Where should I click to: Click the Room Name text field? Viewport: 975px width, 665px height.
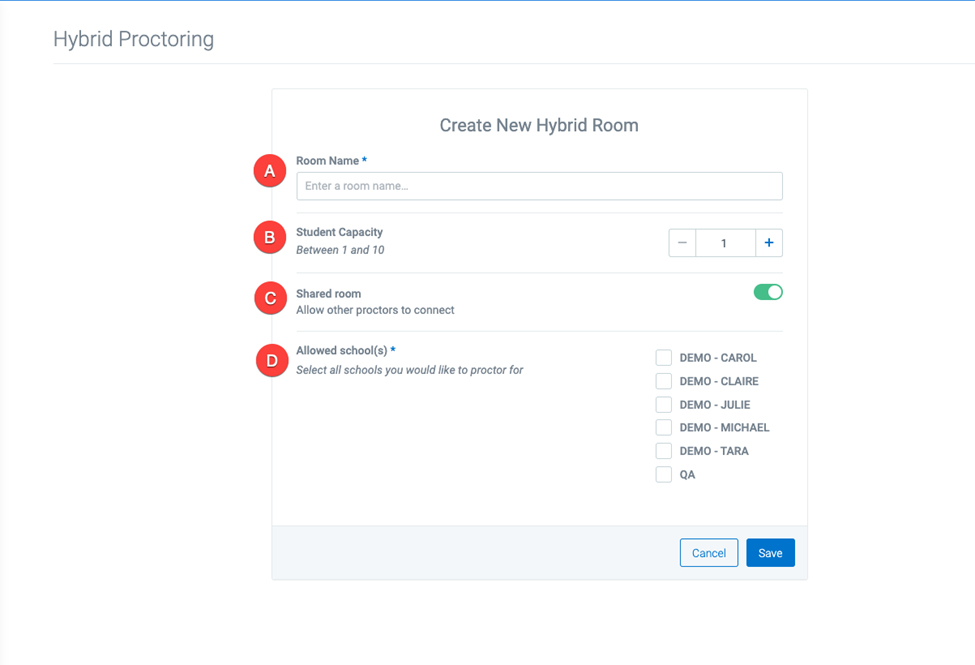(x=539, y=186)
